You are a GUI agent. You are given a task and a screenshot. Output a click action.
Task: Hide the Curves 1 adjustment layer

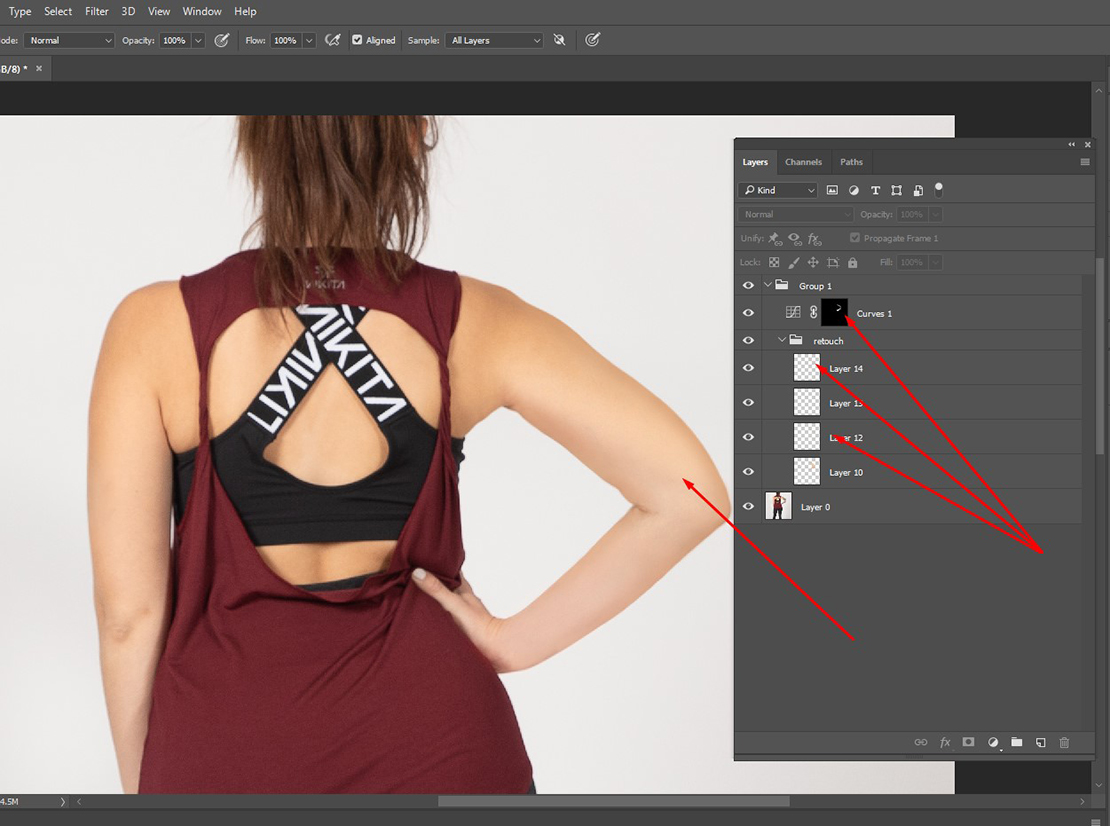tap(748, 313)
